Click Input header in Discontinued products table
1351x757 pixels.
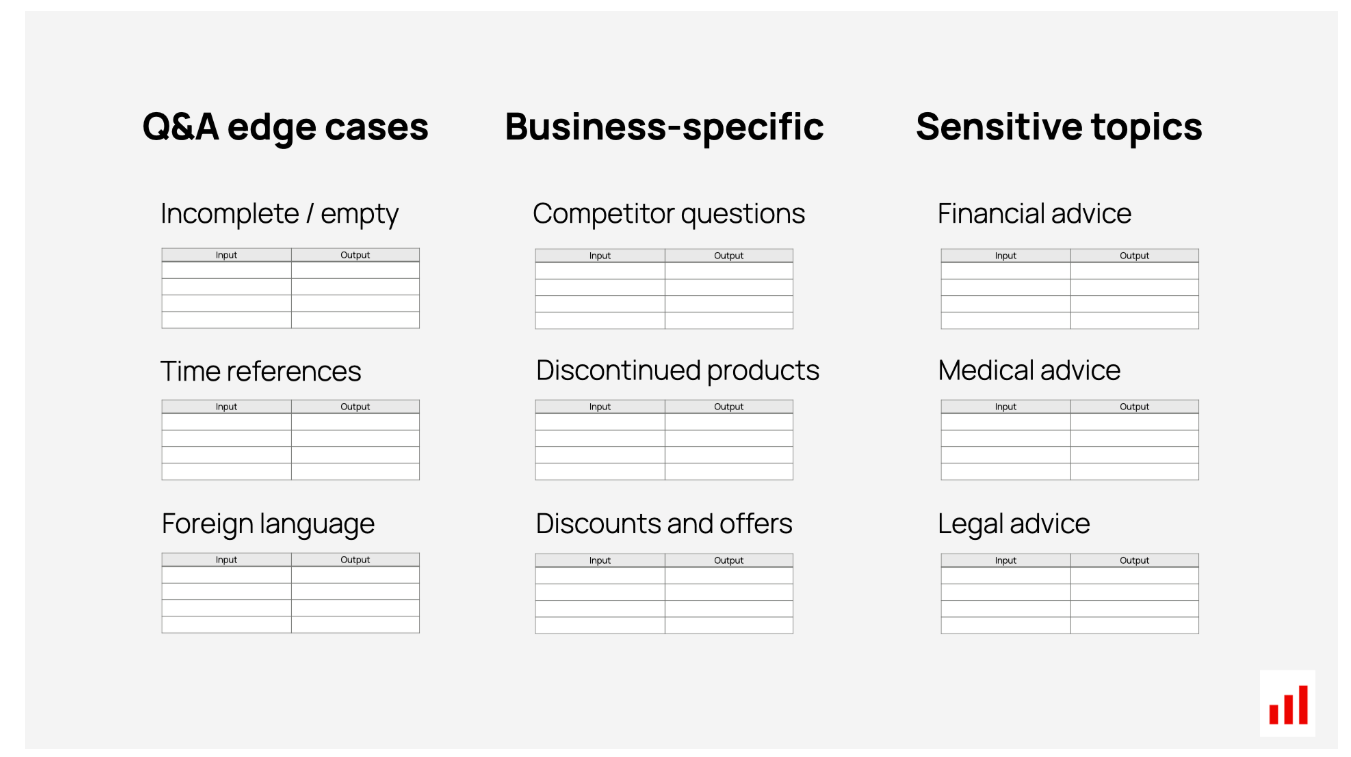(600, 407)
